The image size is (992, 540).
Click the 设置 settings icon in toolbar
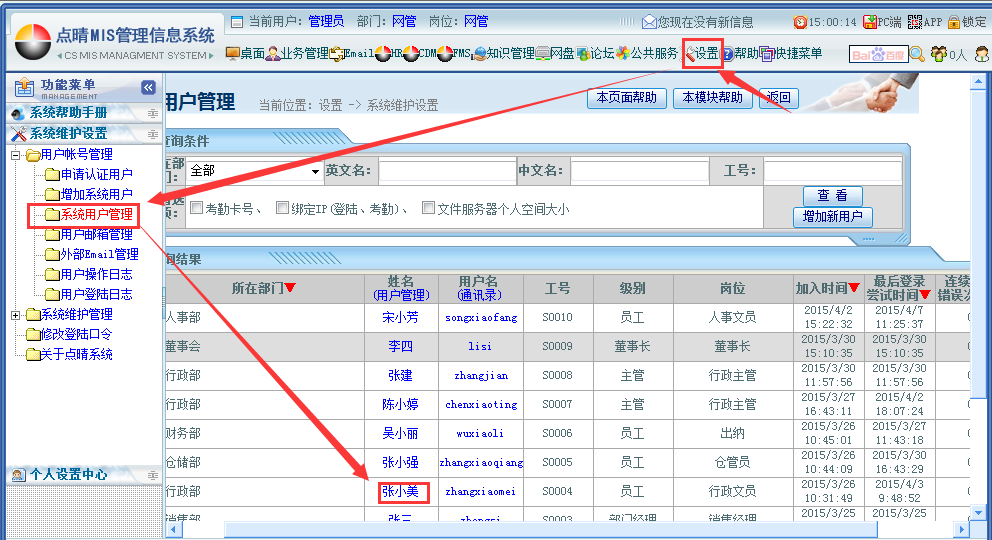click(x=691, y=54)
